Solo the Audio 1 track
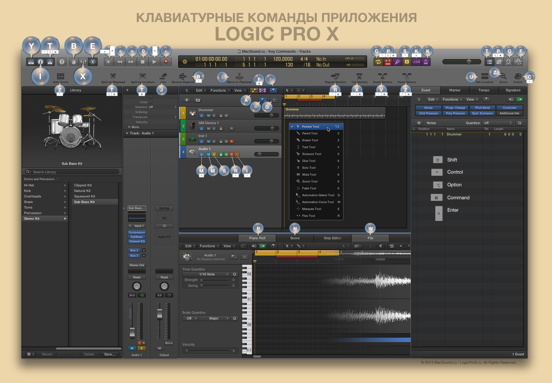 coord(214,154)
